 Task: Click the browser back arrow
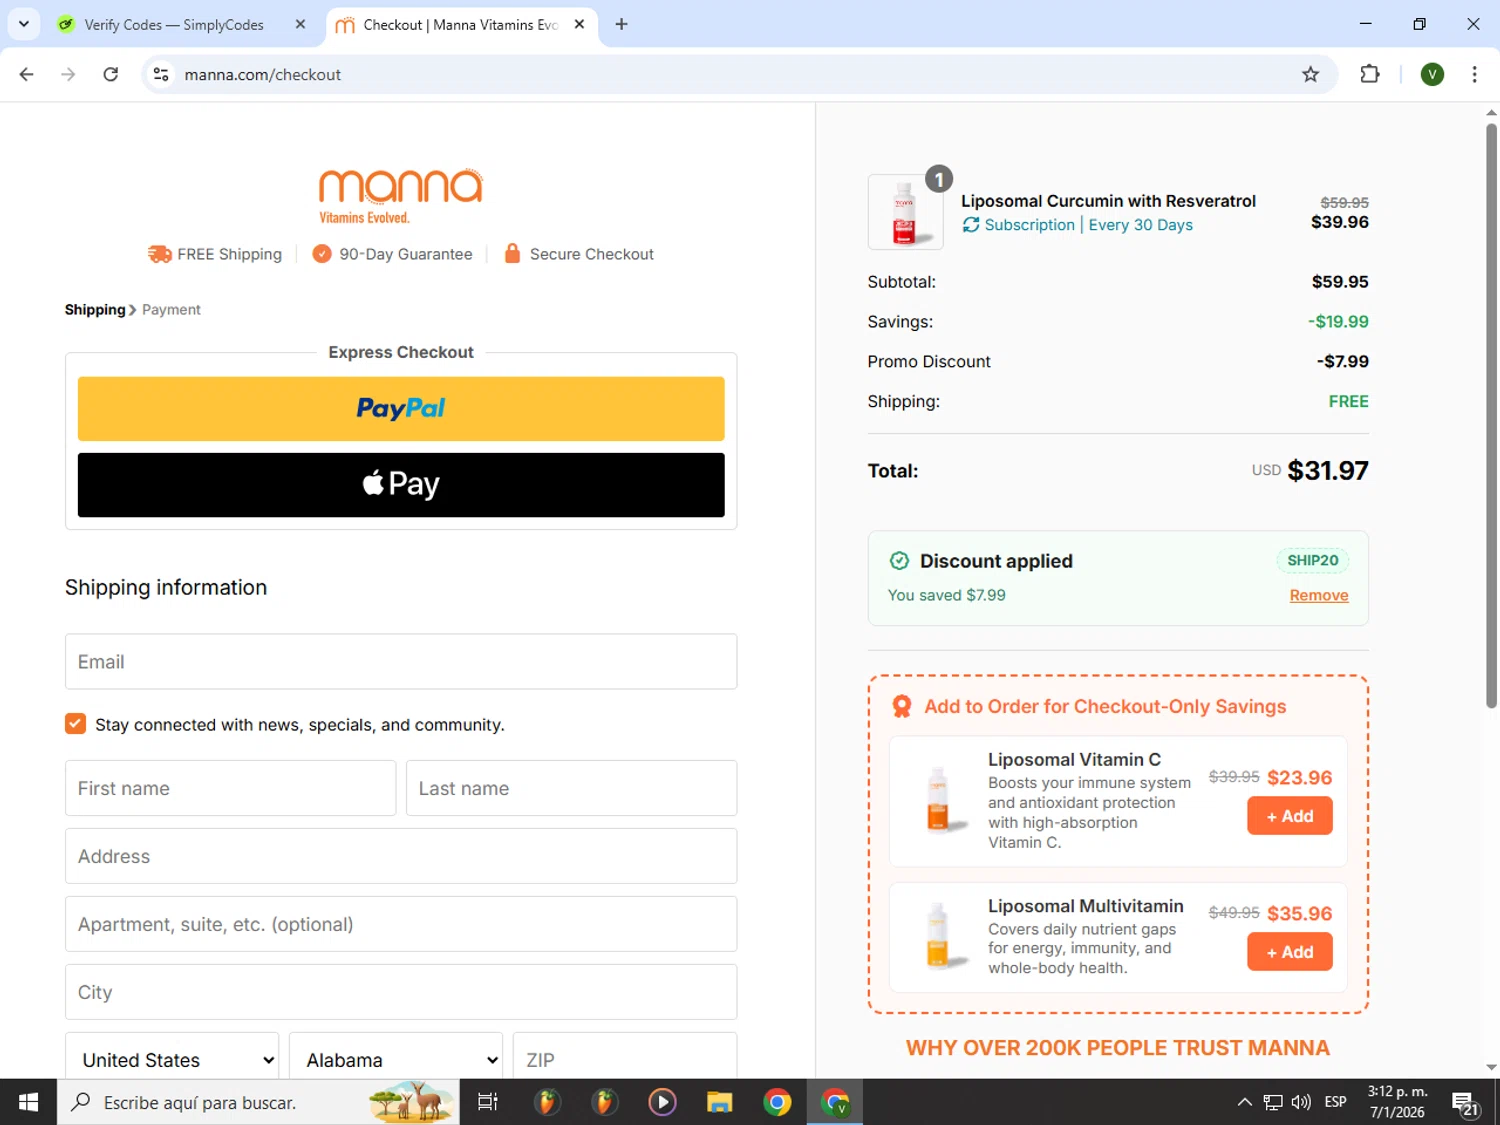(x=27, y=74)
